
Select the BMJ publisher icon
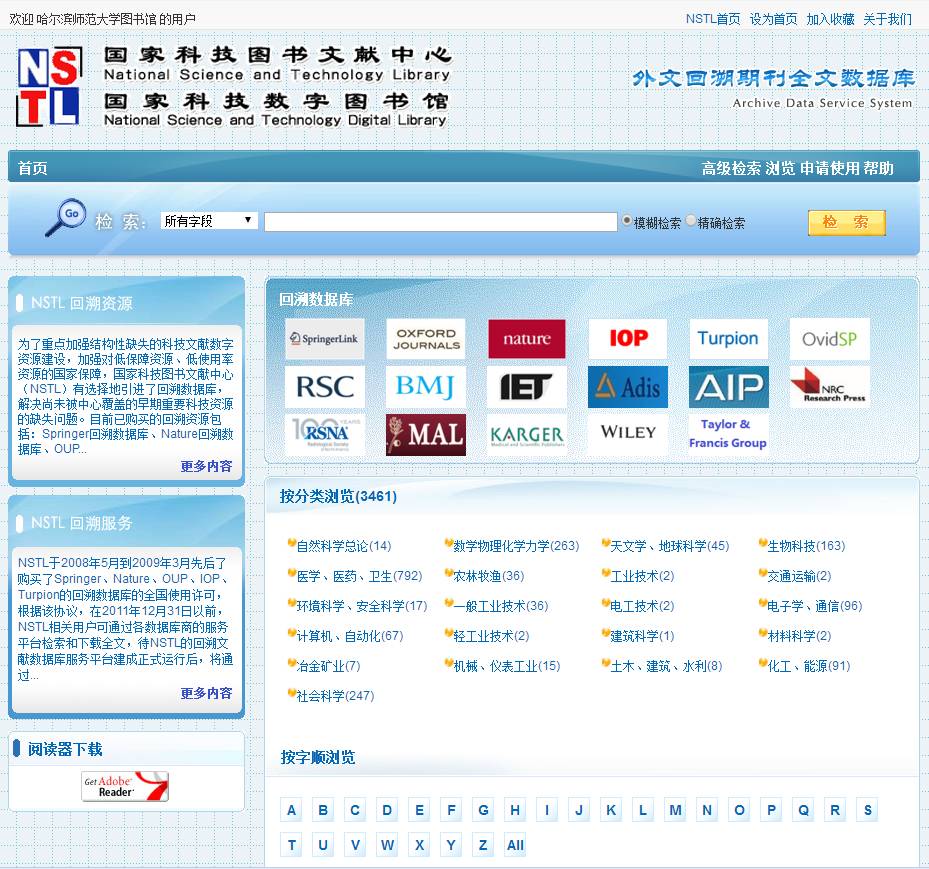coord(426,386)
